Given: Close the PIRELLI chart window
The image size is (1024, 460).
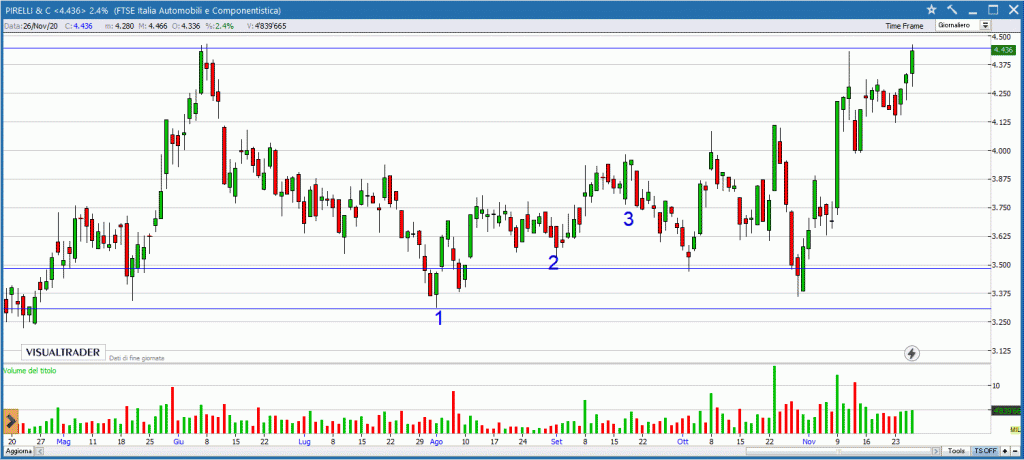Looking at the screenshot, I should pyautogui.click(x=1013, y=10).
